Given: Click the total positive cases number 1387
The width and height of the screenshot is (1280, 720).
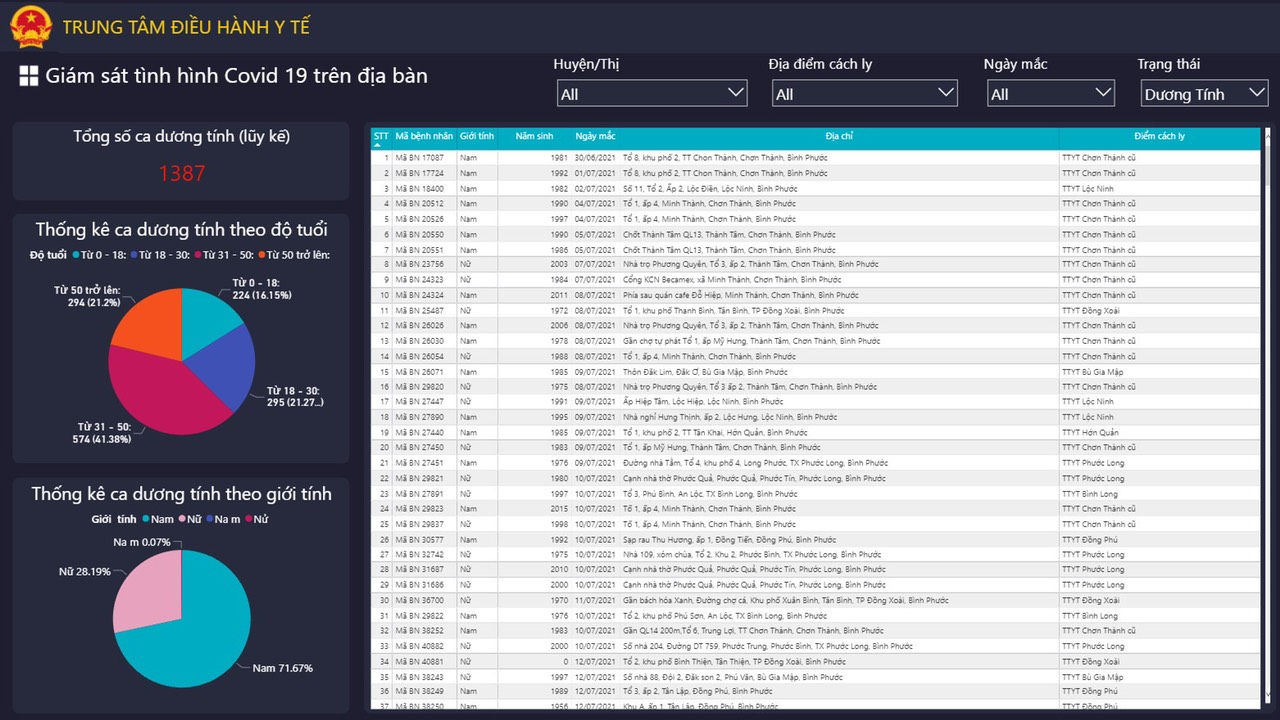Looking at the screenshot, I should click(x=181, y=174).
